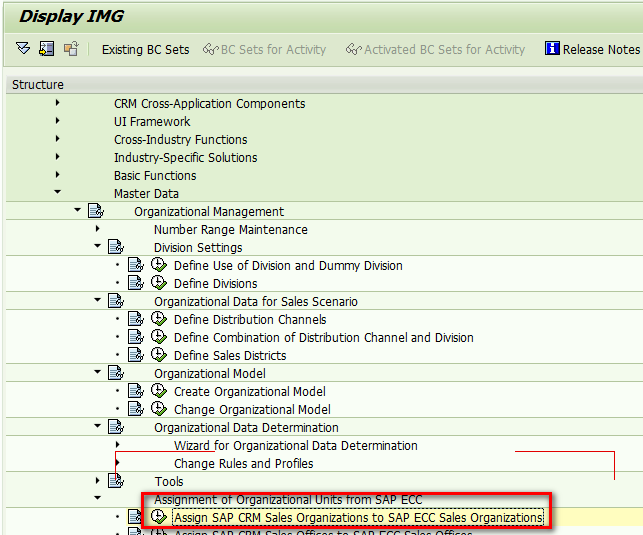This screenshot has height=535, width=643.
Task: Select Define Distribution Channels text
Action: pos(250,320)
